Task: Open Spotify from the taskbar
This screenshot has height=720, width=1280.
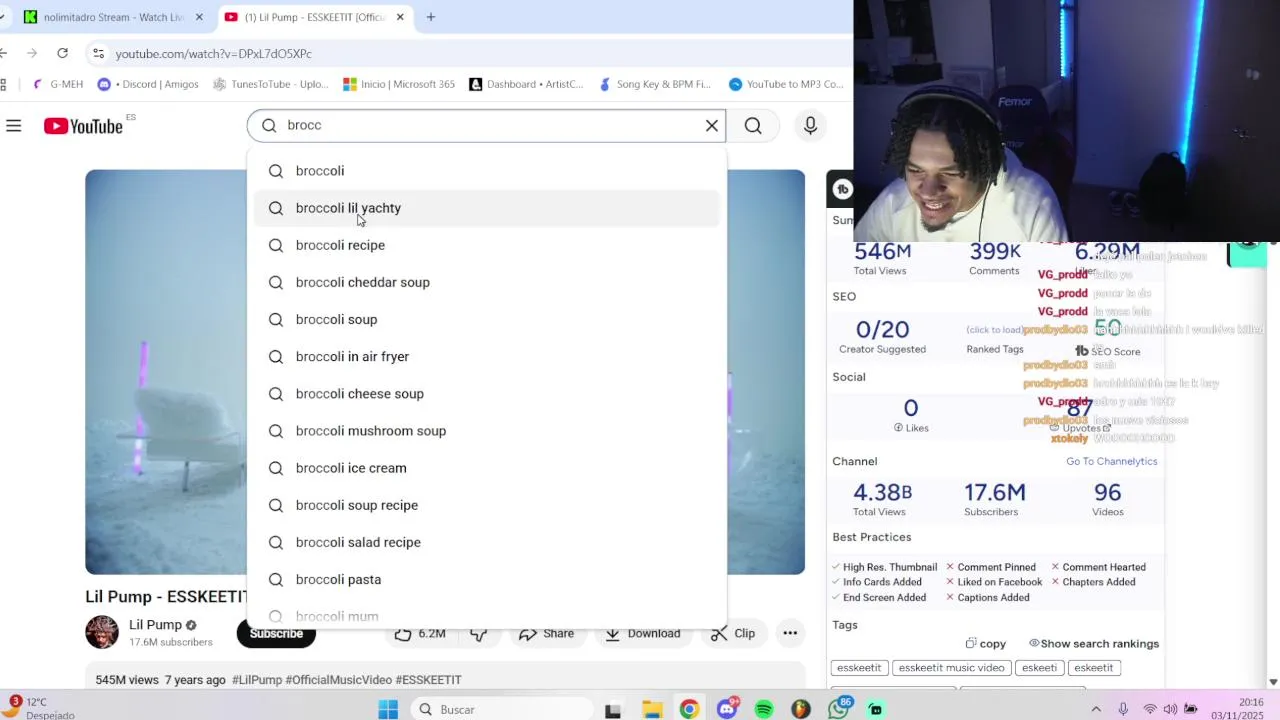Action: (x=764, y=710)
